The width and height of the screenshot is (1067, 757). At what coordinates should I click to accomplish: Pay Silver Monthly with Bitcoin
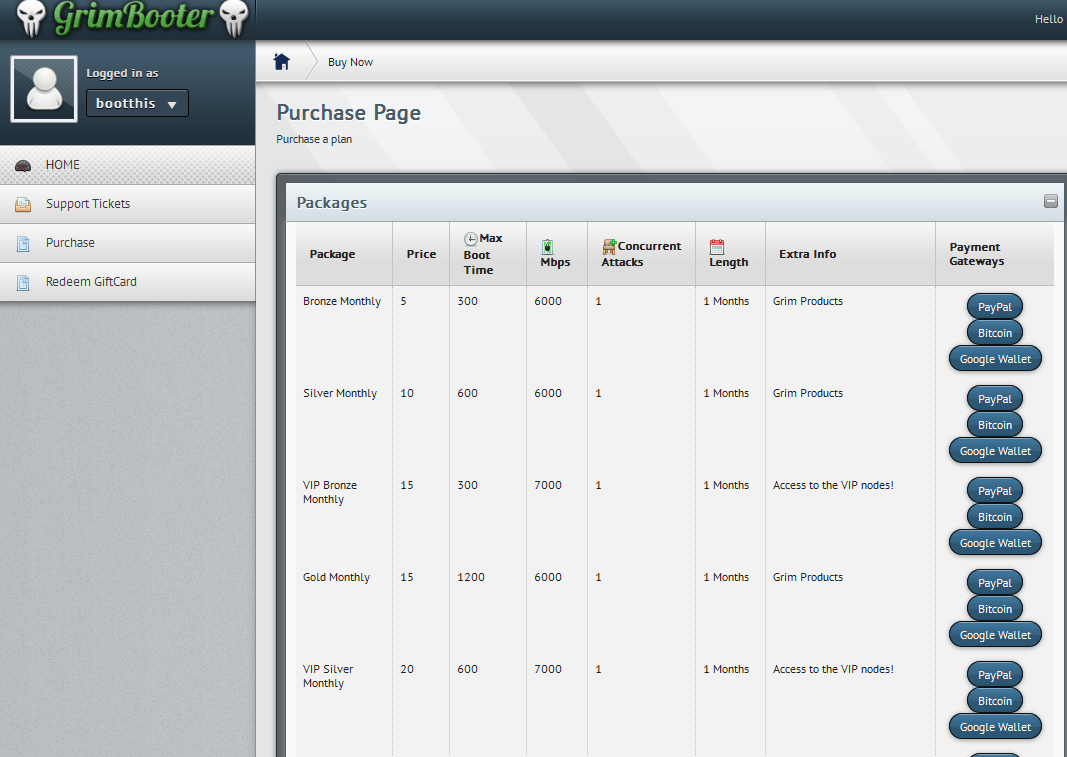[x=995, y=425]
